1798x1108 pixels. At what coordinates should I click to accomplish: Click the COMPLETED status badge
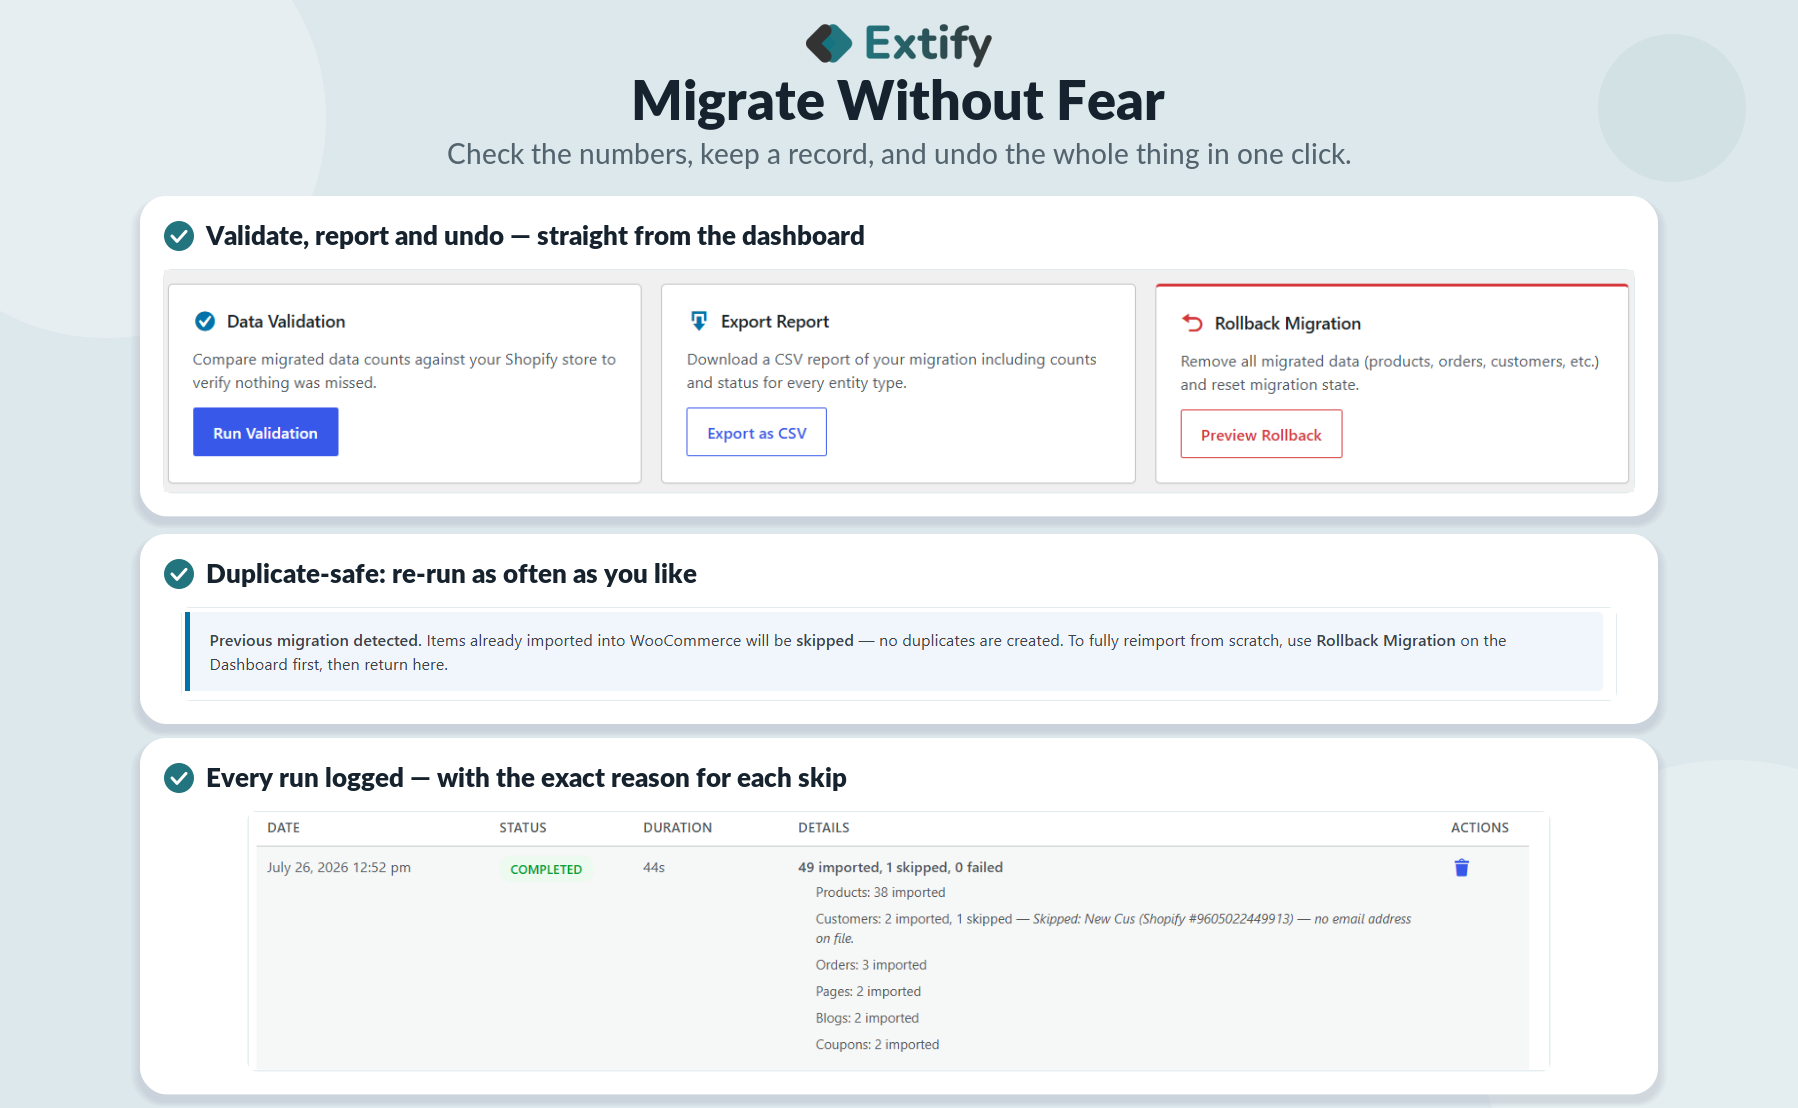(x=546, y=869)
